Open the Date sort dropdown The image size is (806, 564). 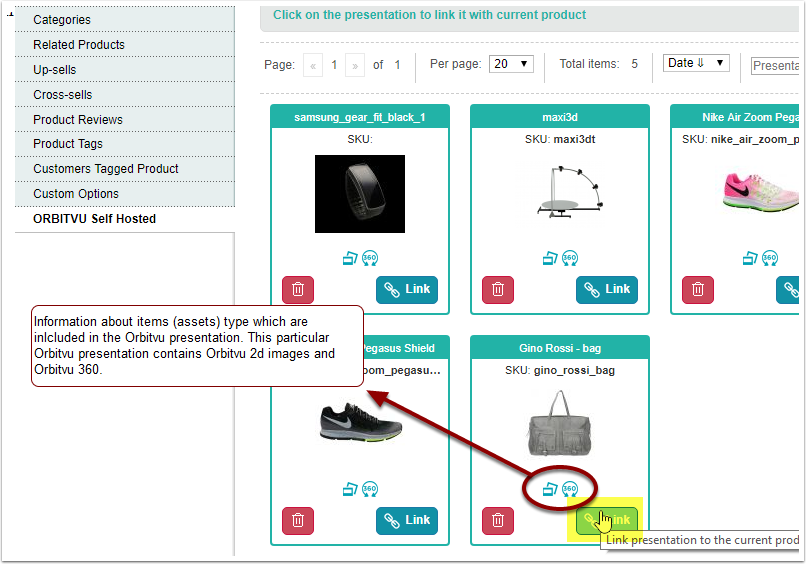695,63
